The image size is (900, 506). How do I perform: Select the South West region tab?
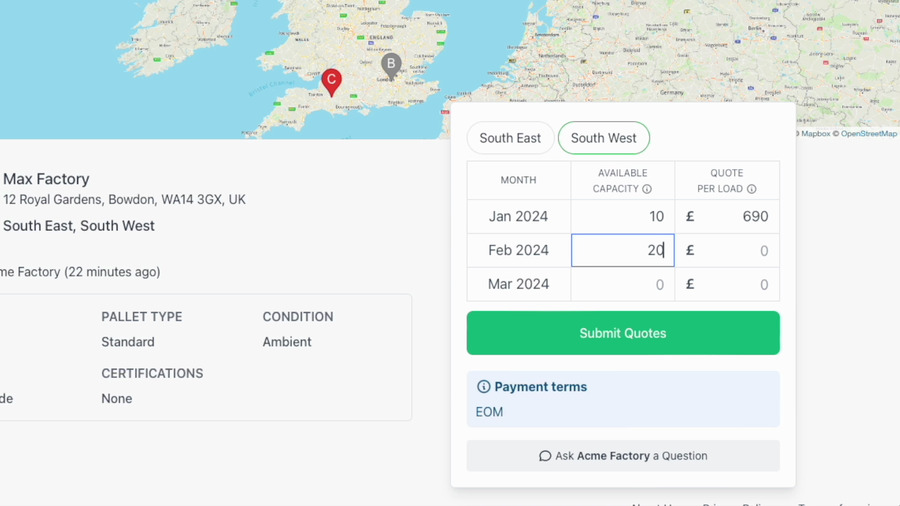point(604,138)
